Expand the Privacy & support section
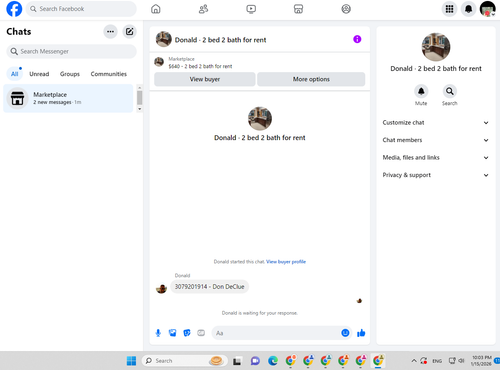This screenshot has height=370, width=500. pyautogui.click(x=436, y=175)
